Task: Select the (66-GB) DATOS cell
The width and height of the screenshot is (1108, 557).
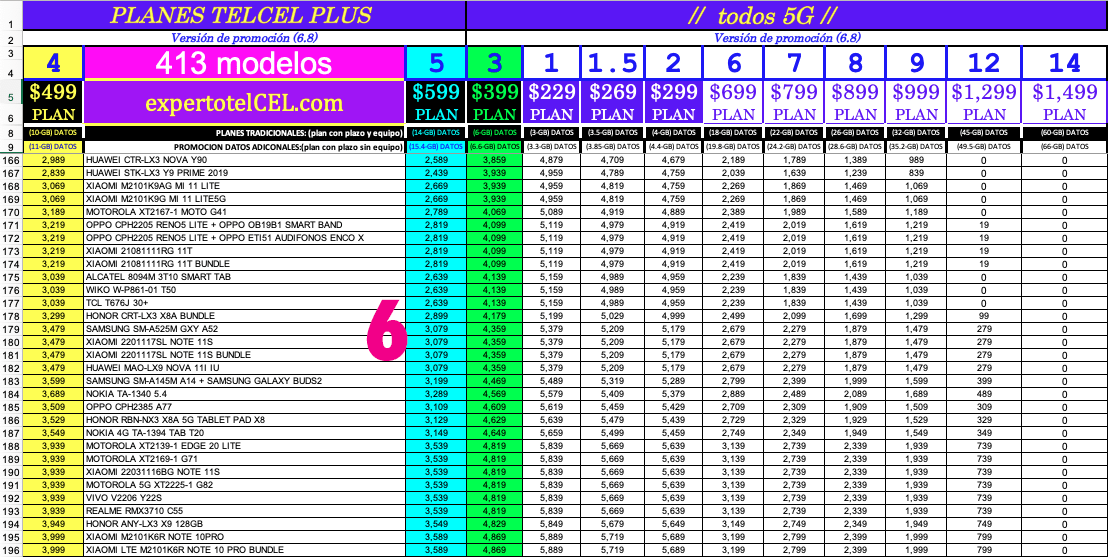Action: (1065, 146)
